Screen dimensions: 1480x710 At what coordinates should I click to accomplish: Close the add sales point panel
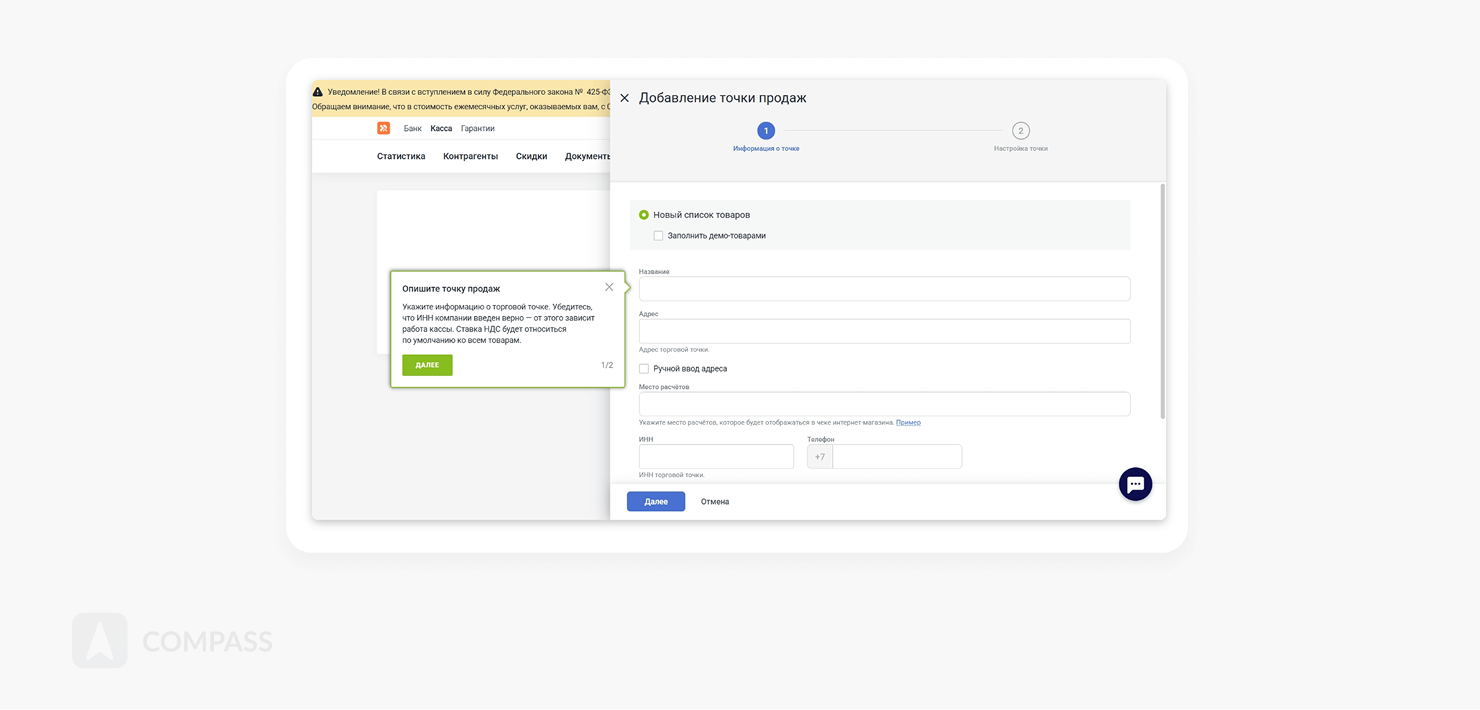(x=625, y=98)
